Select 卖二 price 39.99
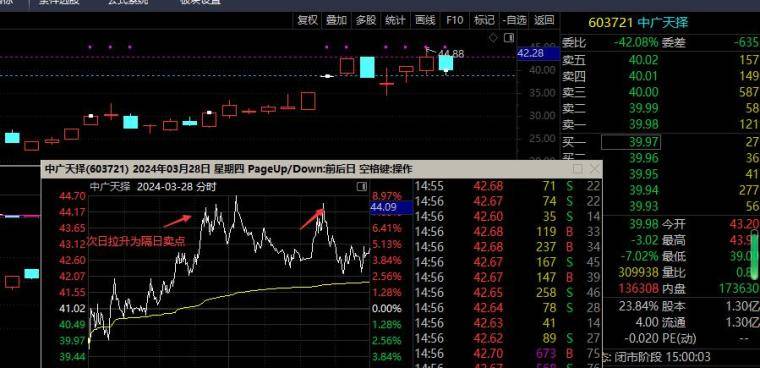This screenshot has width=760, height=368. [644, 108]
